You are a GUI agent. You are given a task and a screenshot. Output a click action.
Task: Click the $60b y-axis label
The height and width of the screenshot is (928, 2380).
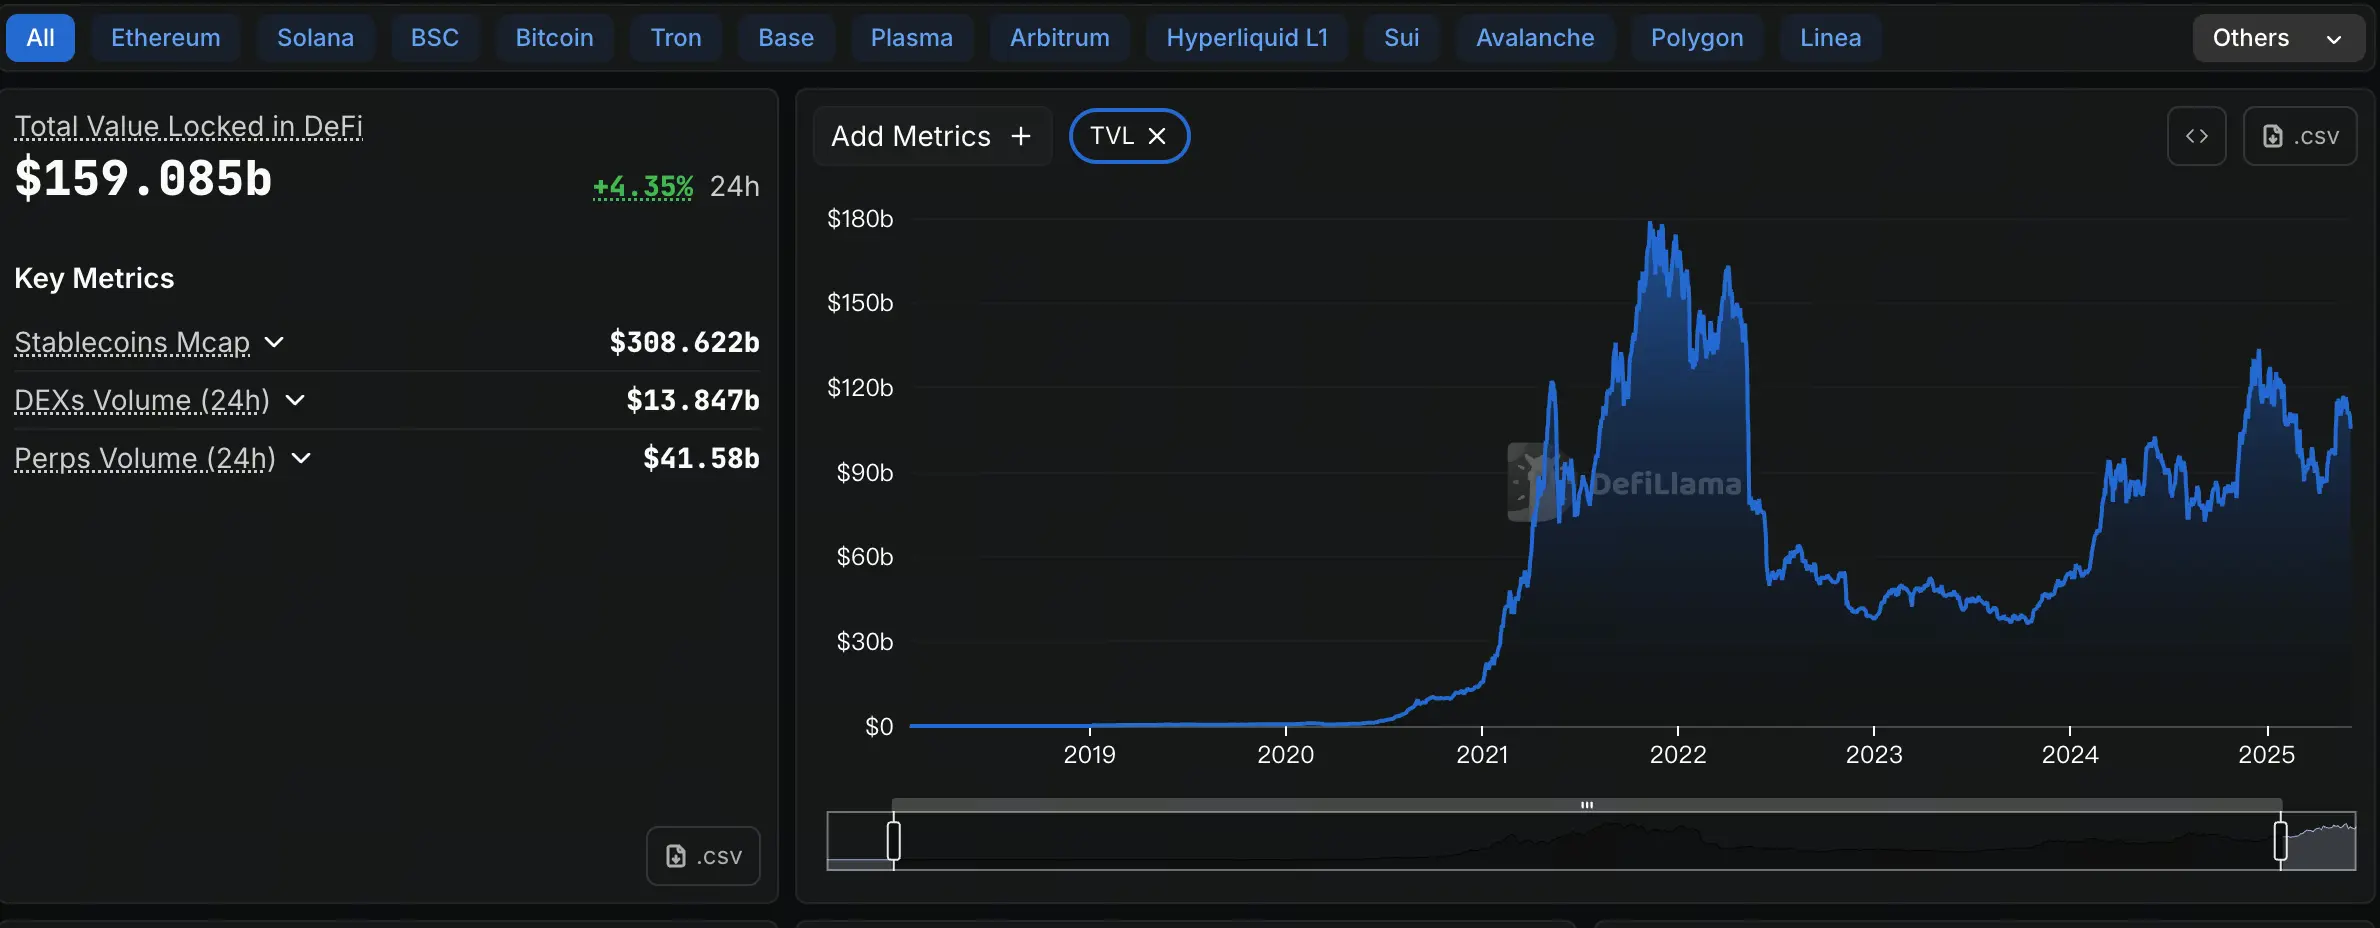tap(865, 556)
